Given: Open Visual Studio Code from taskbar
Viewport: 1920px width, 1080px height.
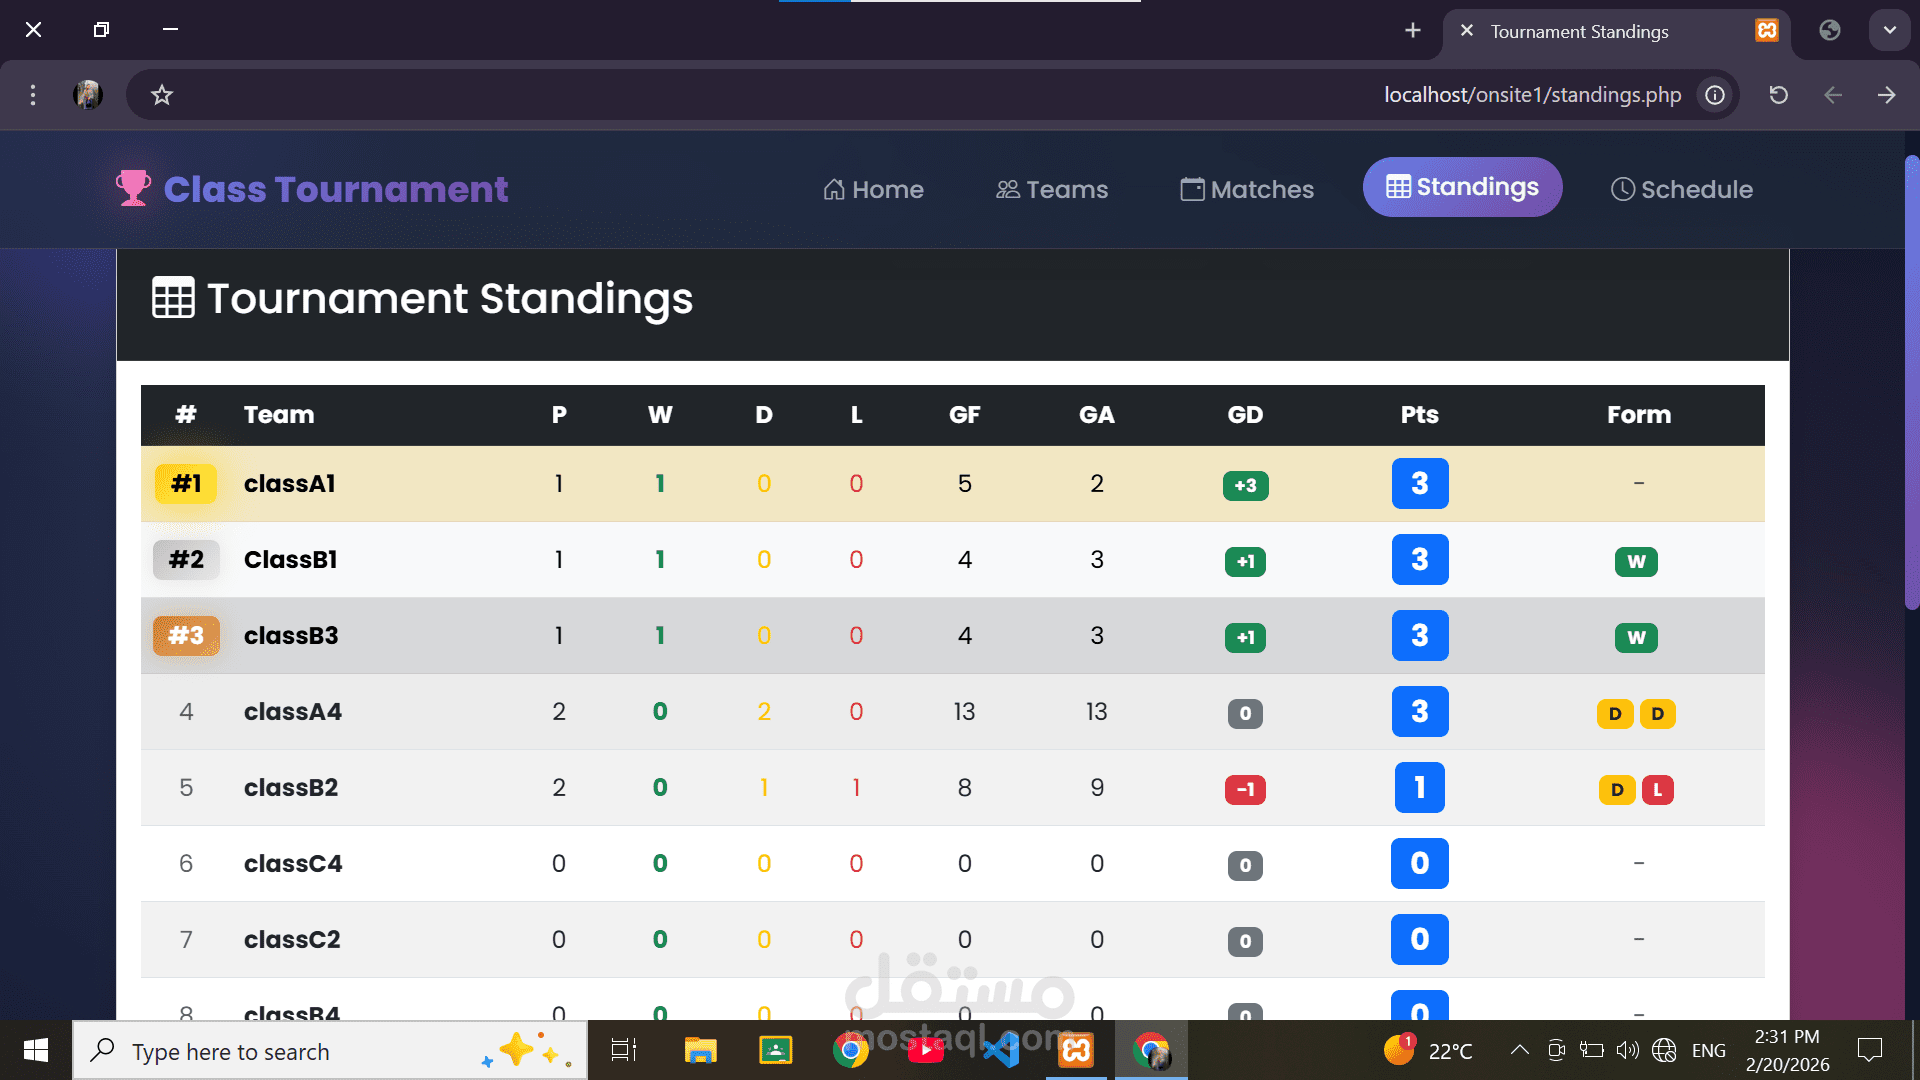Looking at the screenshot, I should tap(1000, 1050).
